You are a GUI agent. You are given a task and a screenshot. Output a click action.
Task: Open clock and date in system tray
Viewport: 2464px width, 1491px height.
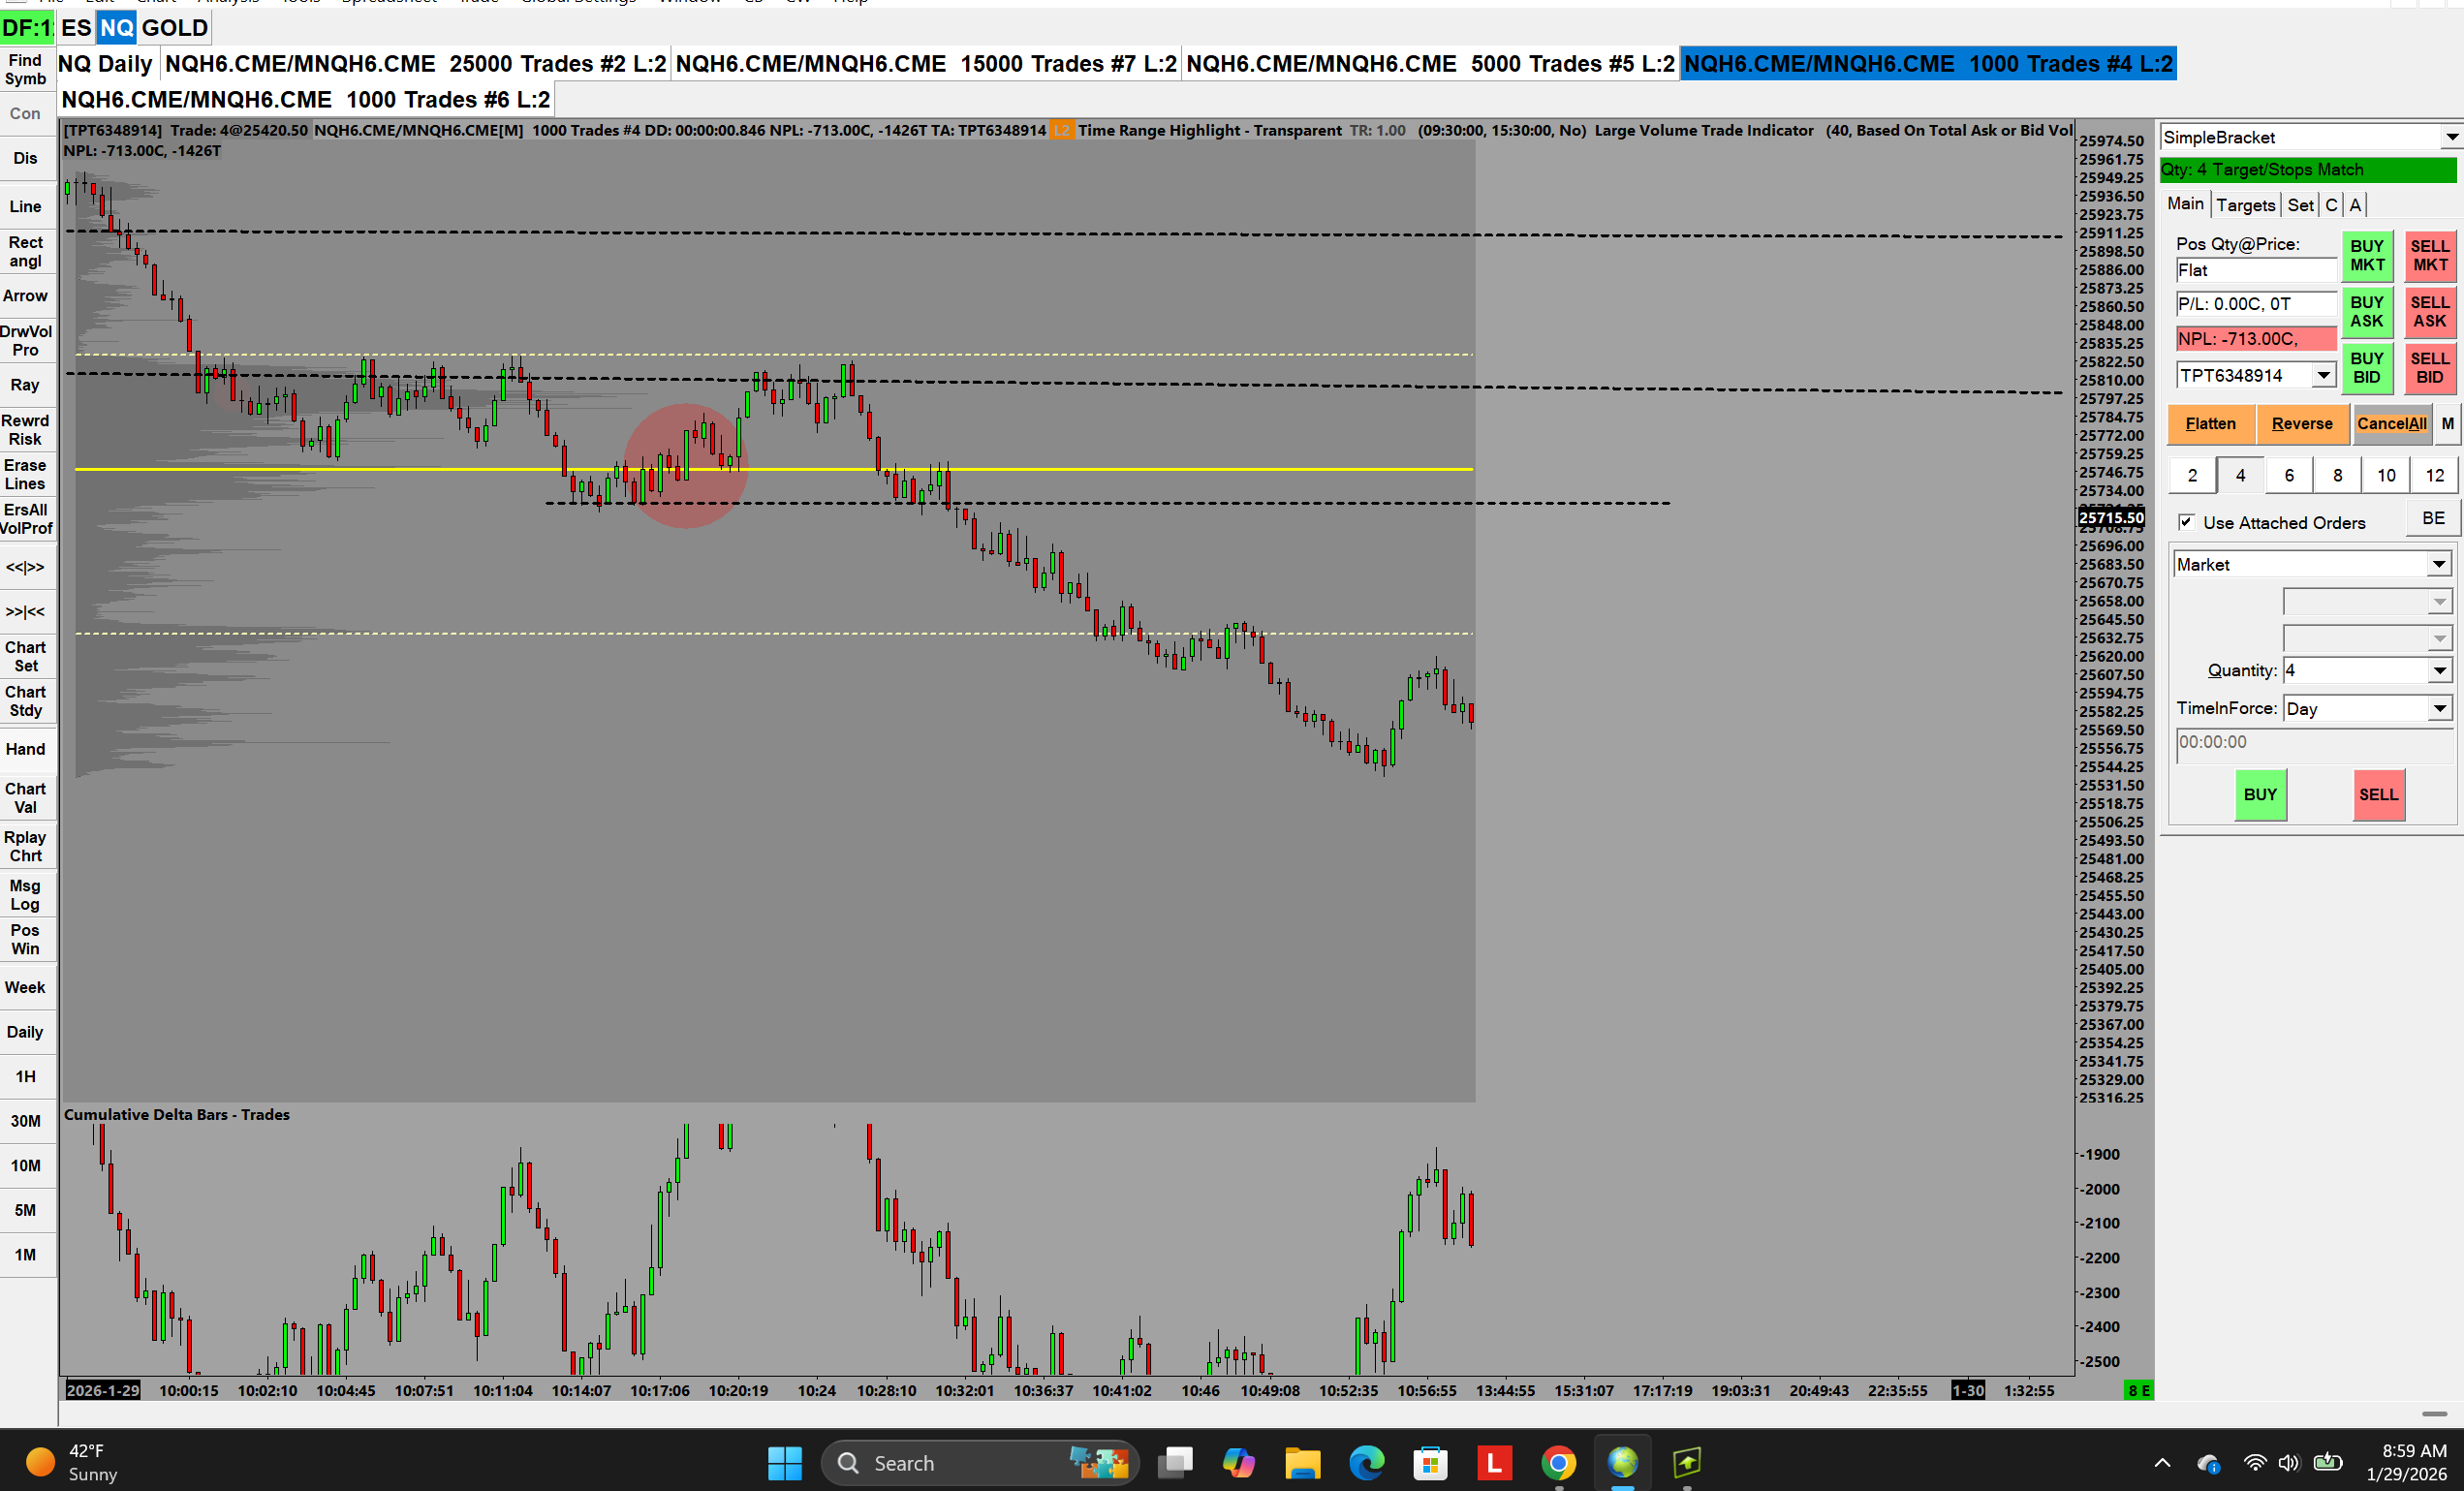[x=2406, y=1463]
